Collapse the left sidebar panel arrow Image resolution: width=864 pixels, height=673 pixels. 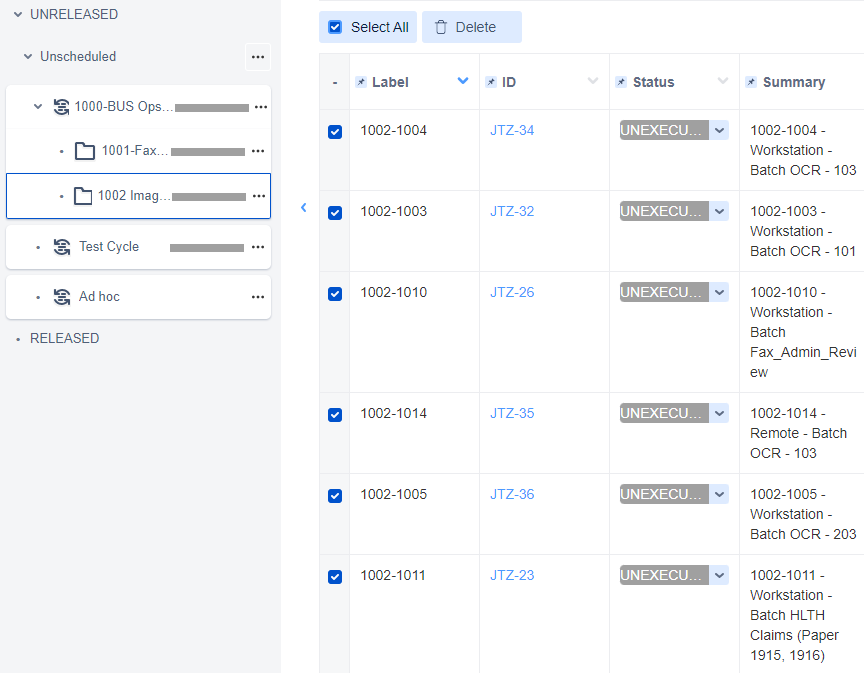[304, 208]
